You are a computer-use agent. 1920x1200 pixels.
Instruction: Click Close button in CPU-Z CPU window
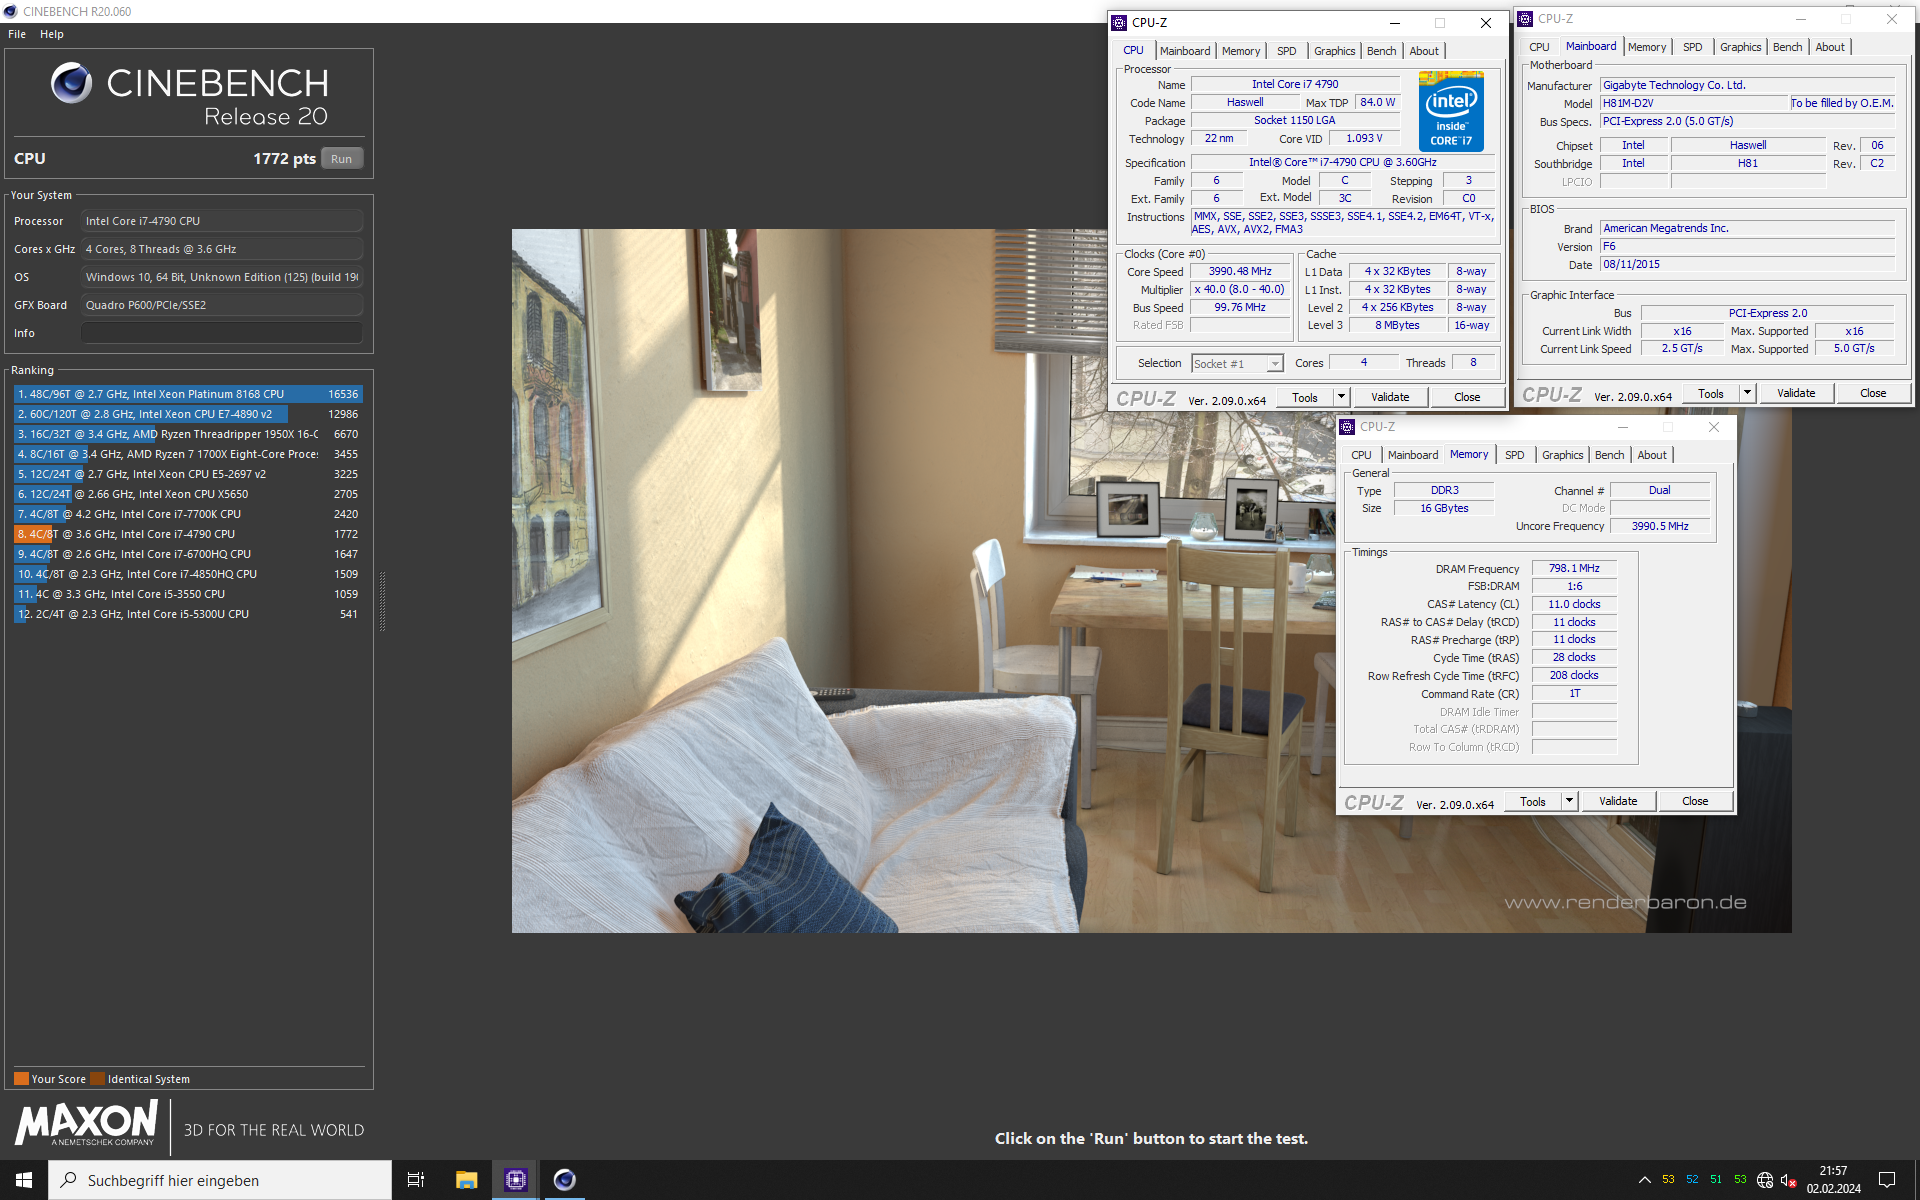pos(1467,397)
